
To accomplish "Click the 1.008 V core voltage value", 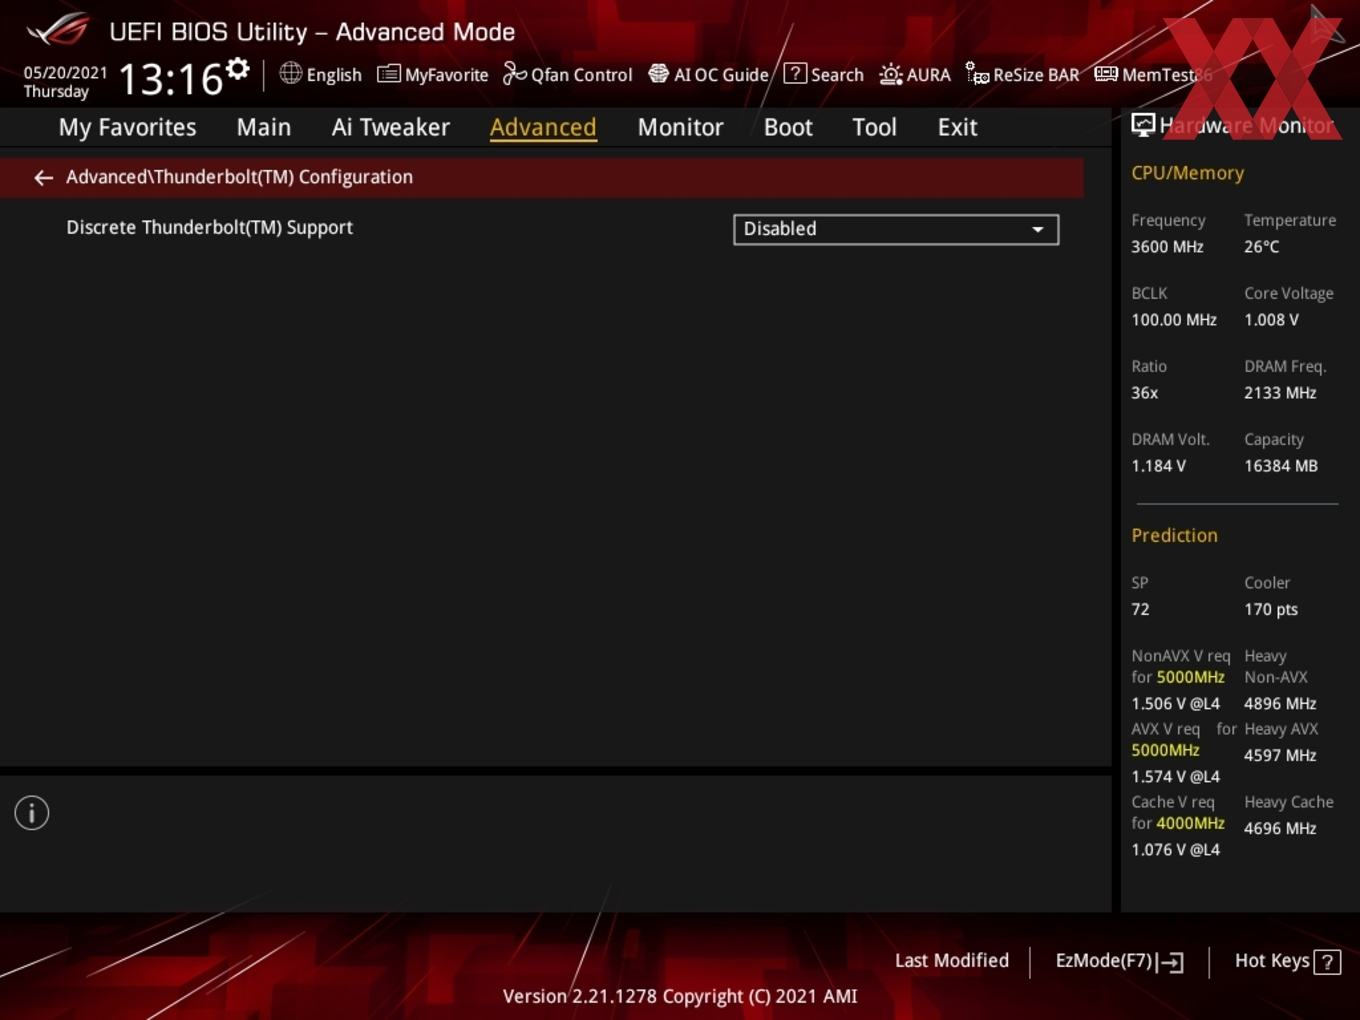I will tap(1271, 320).
